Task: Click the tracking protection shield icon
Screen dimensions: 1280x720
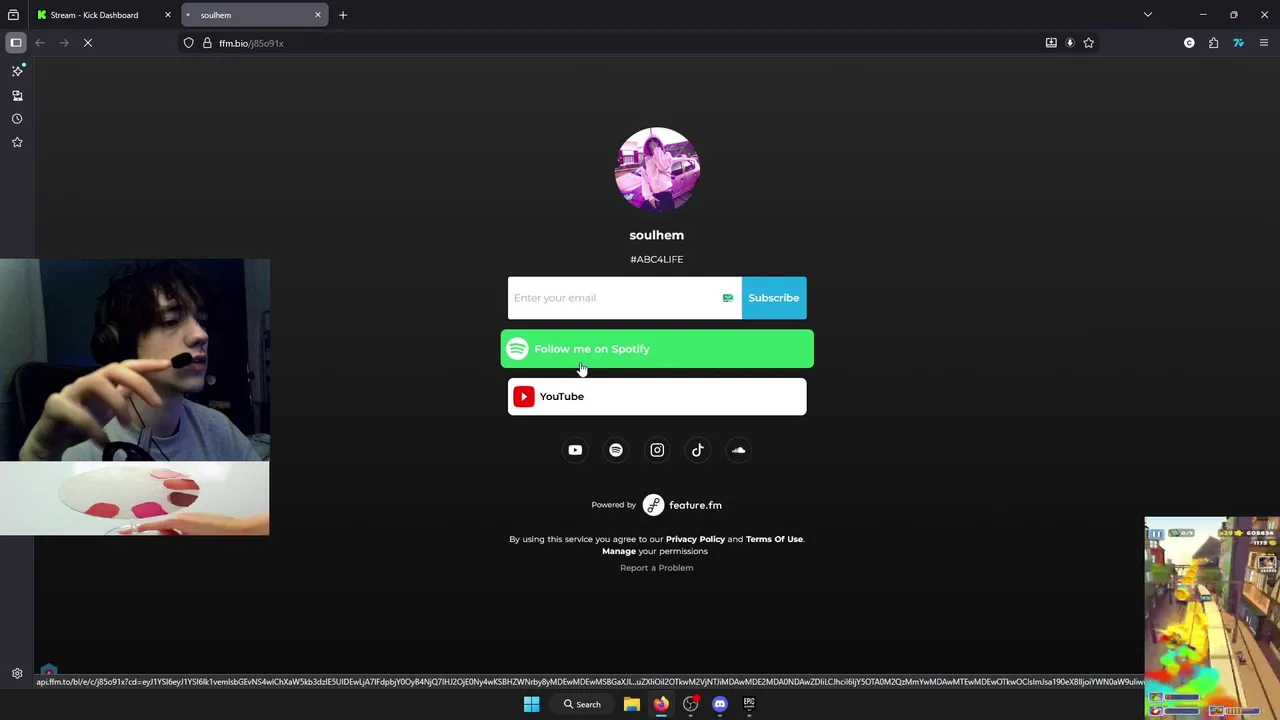Action: coord(188,43)
